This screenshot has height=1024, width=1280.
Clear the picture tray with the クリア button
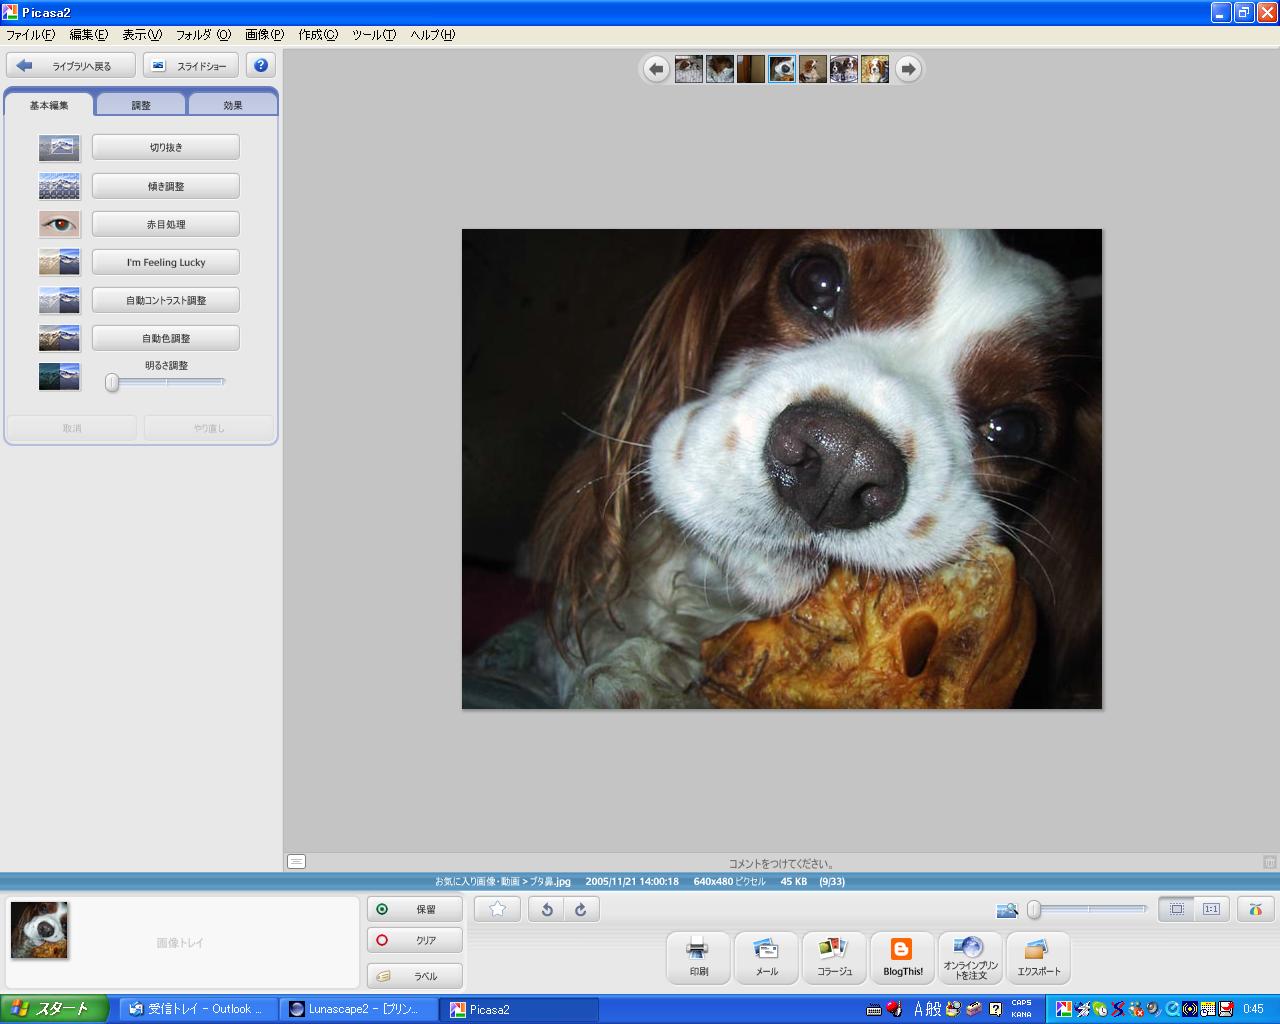pos(415,940)
